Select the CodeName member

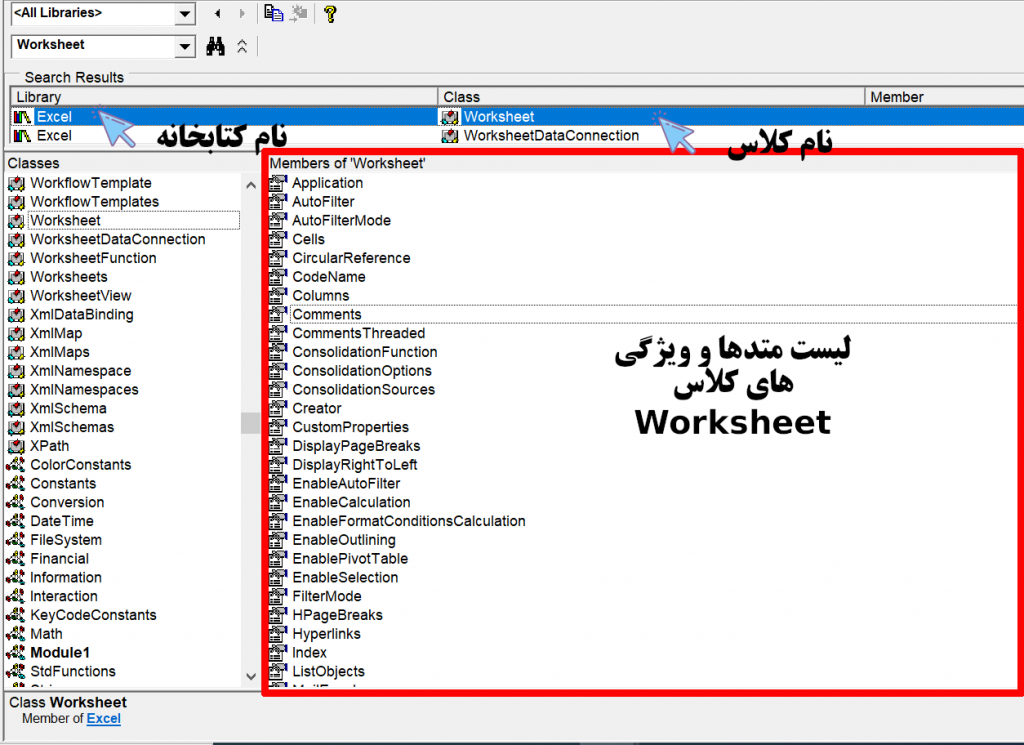328,277
